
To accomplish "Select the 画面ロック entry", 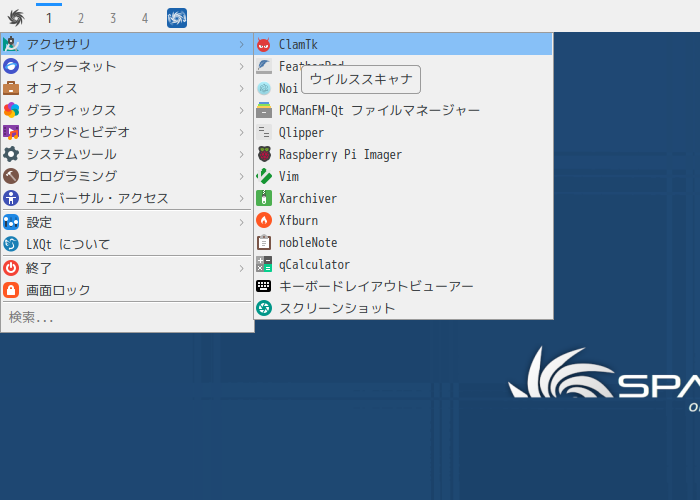I will (127, 290).
